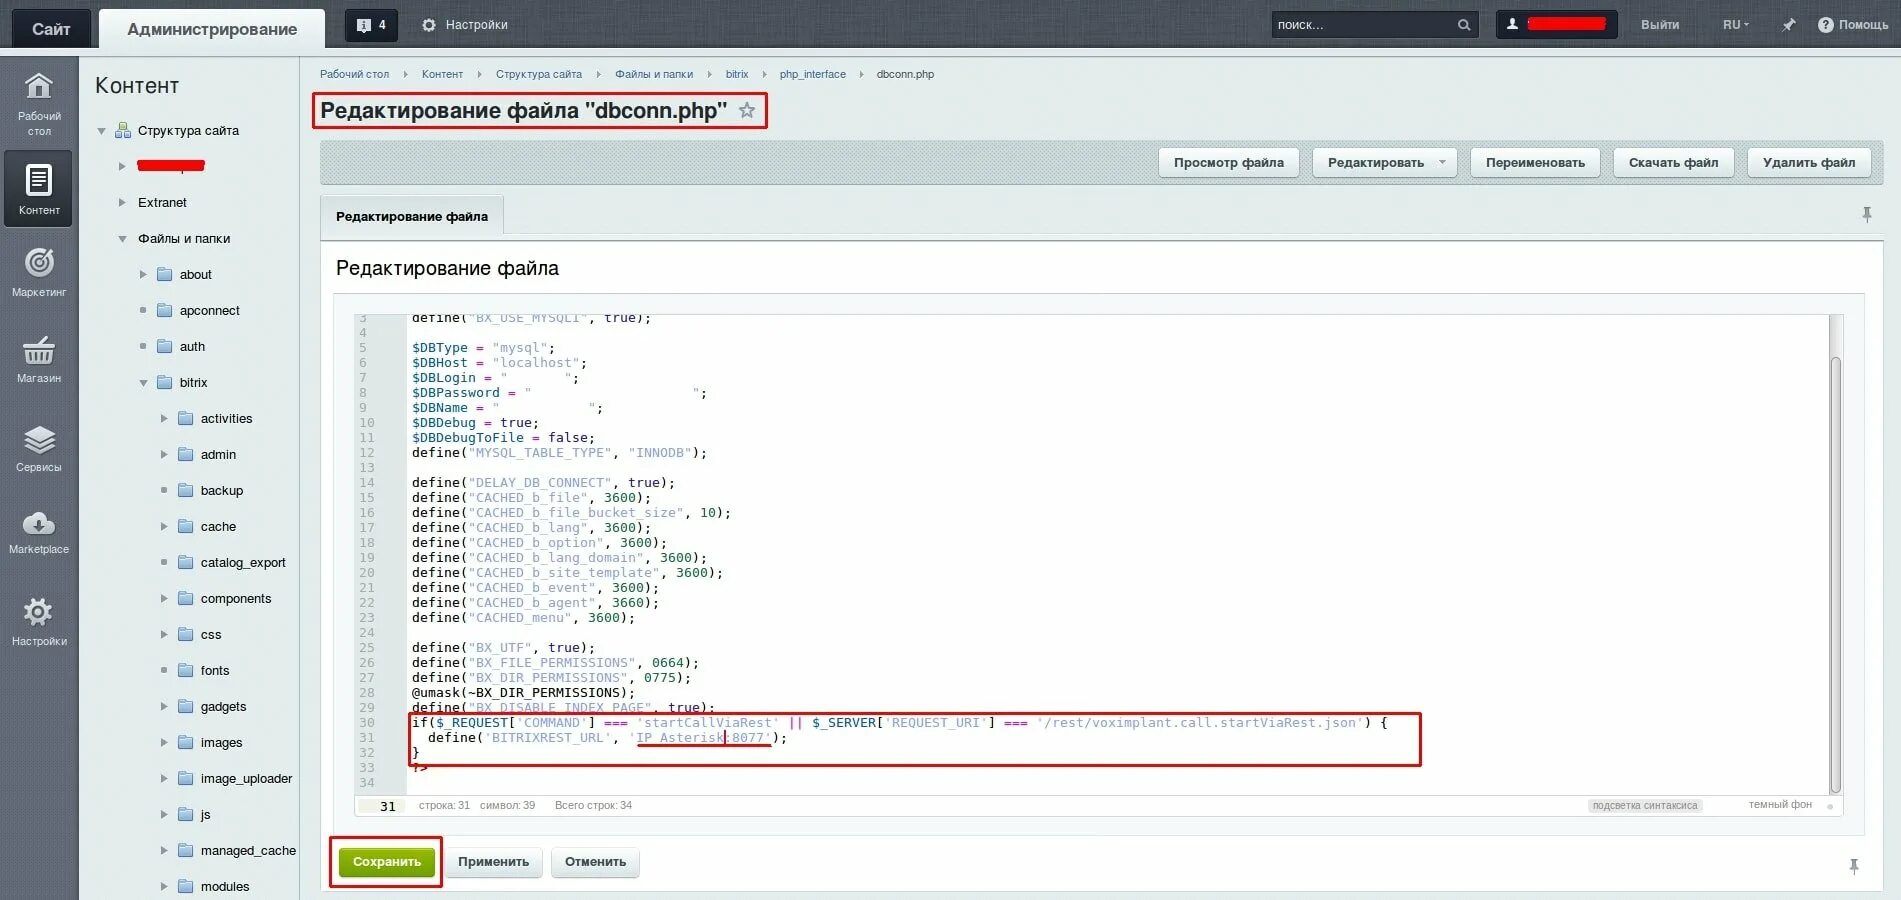
Task: Click the search magnifier icon
Action: 1464,25
